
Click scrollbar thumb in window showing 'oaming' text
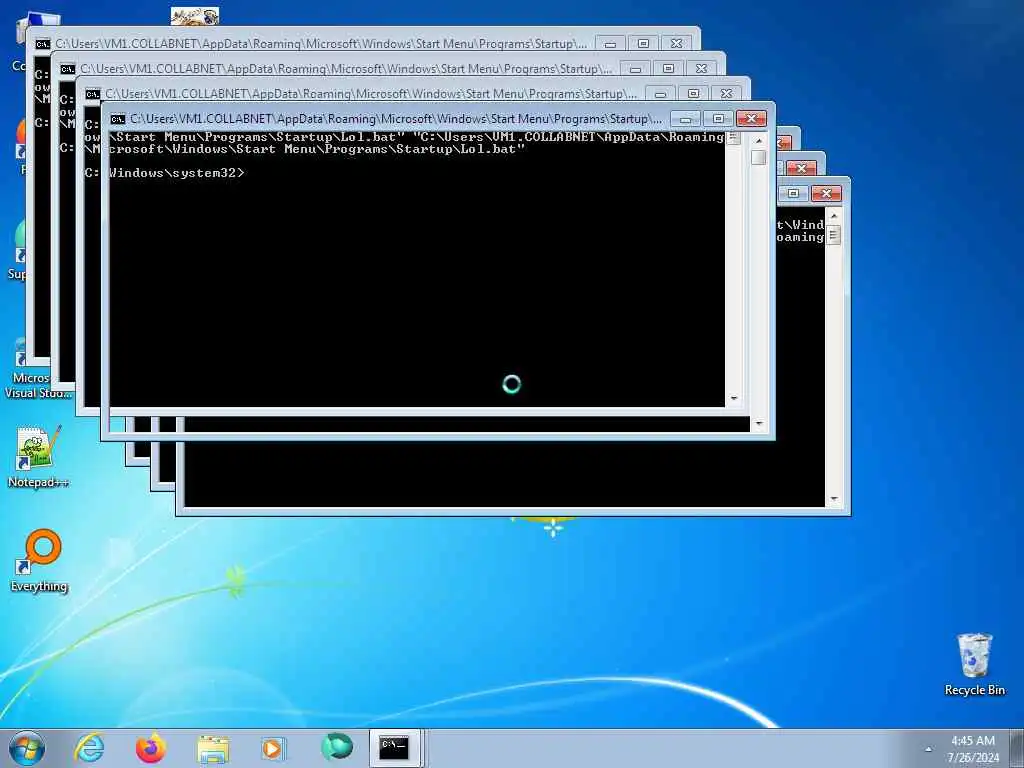[833, 234]
